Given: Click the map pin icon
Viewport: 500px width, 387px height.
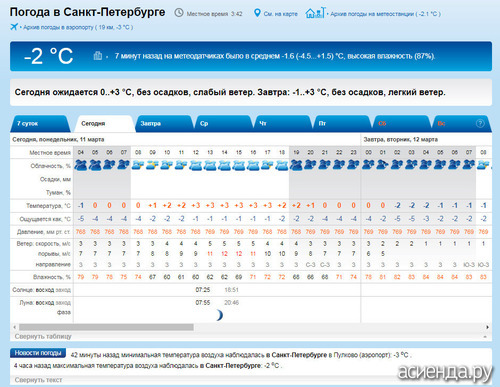Looking at the screenshot, I should click(257, 13).
